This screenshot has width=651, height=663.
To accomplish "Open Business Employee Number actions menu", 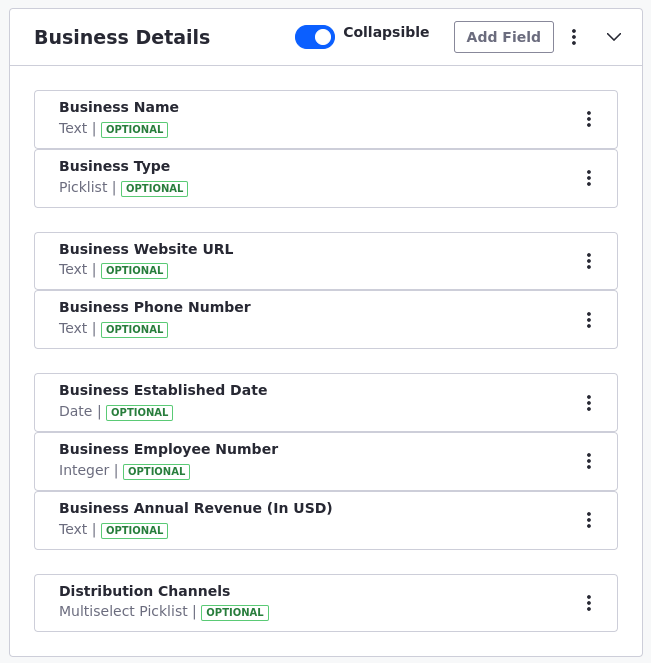I will pos(588,461).
